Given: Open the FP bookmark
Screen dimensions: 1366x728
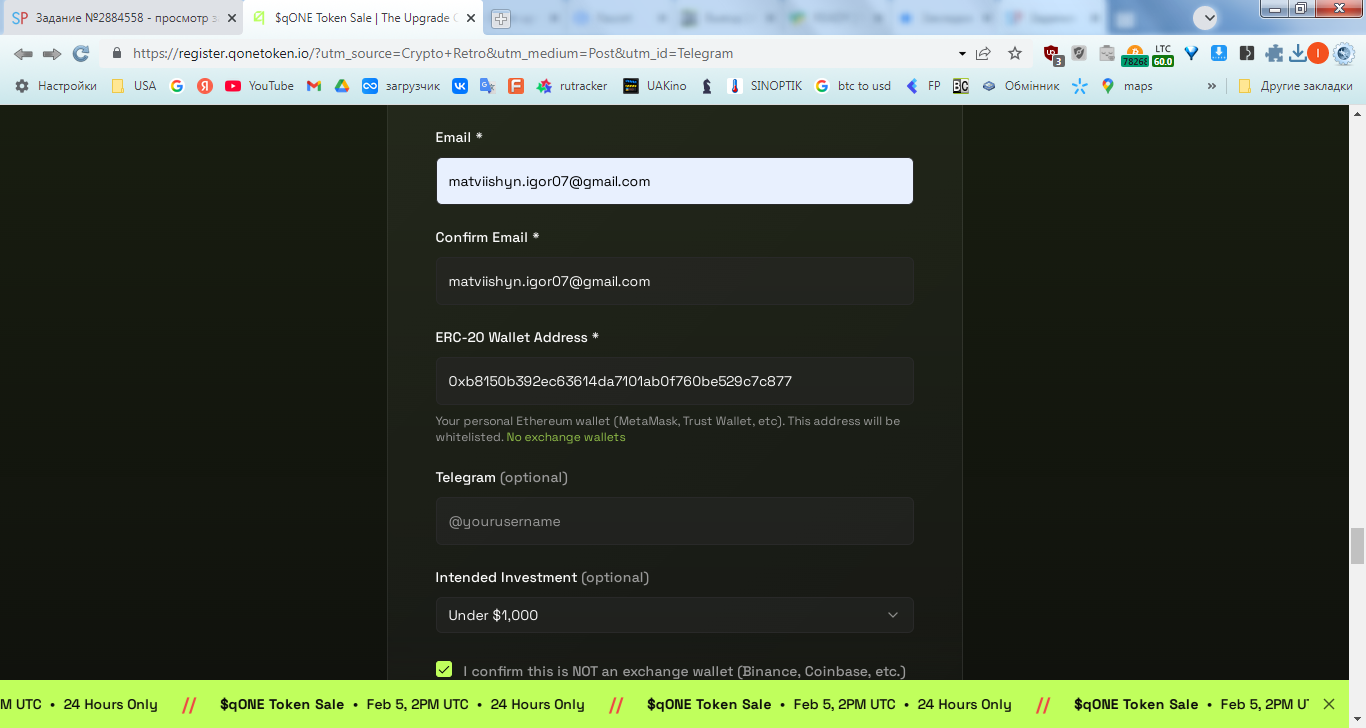Looking at the screenshot, I should tap(923, 86).
